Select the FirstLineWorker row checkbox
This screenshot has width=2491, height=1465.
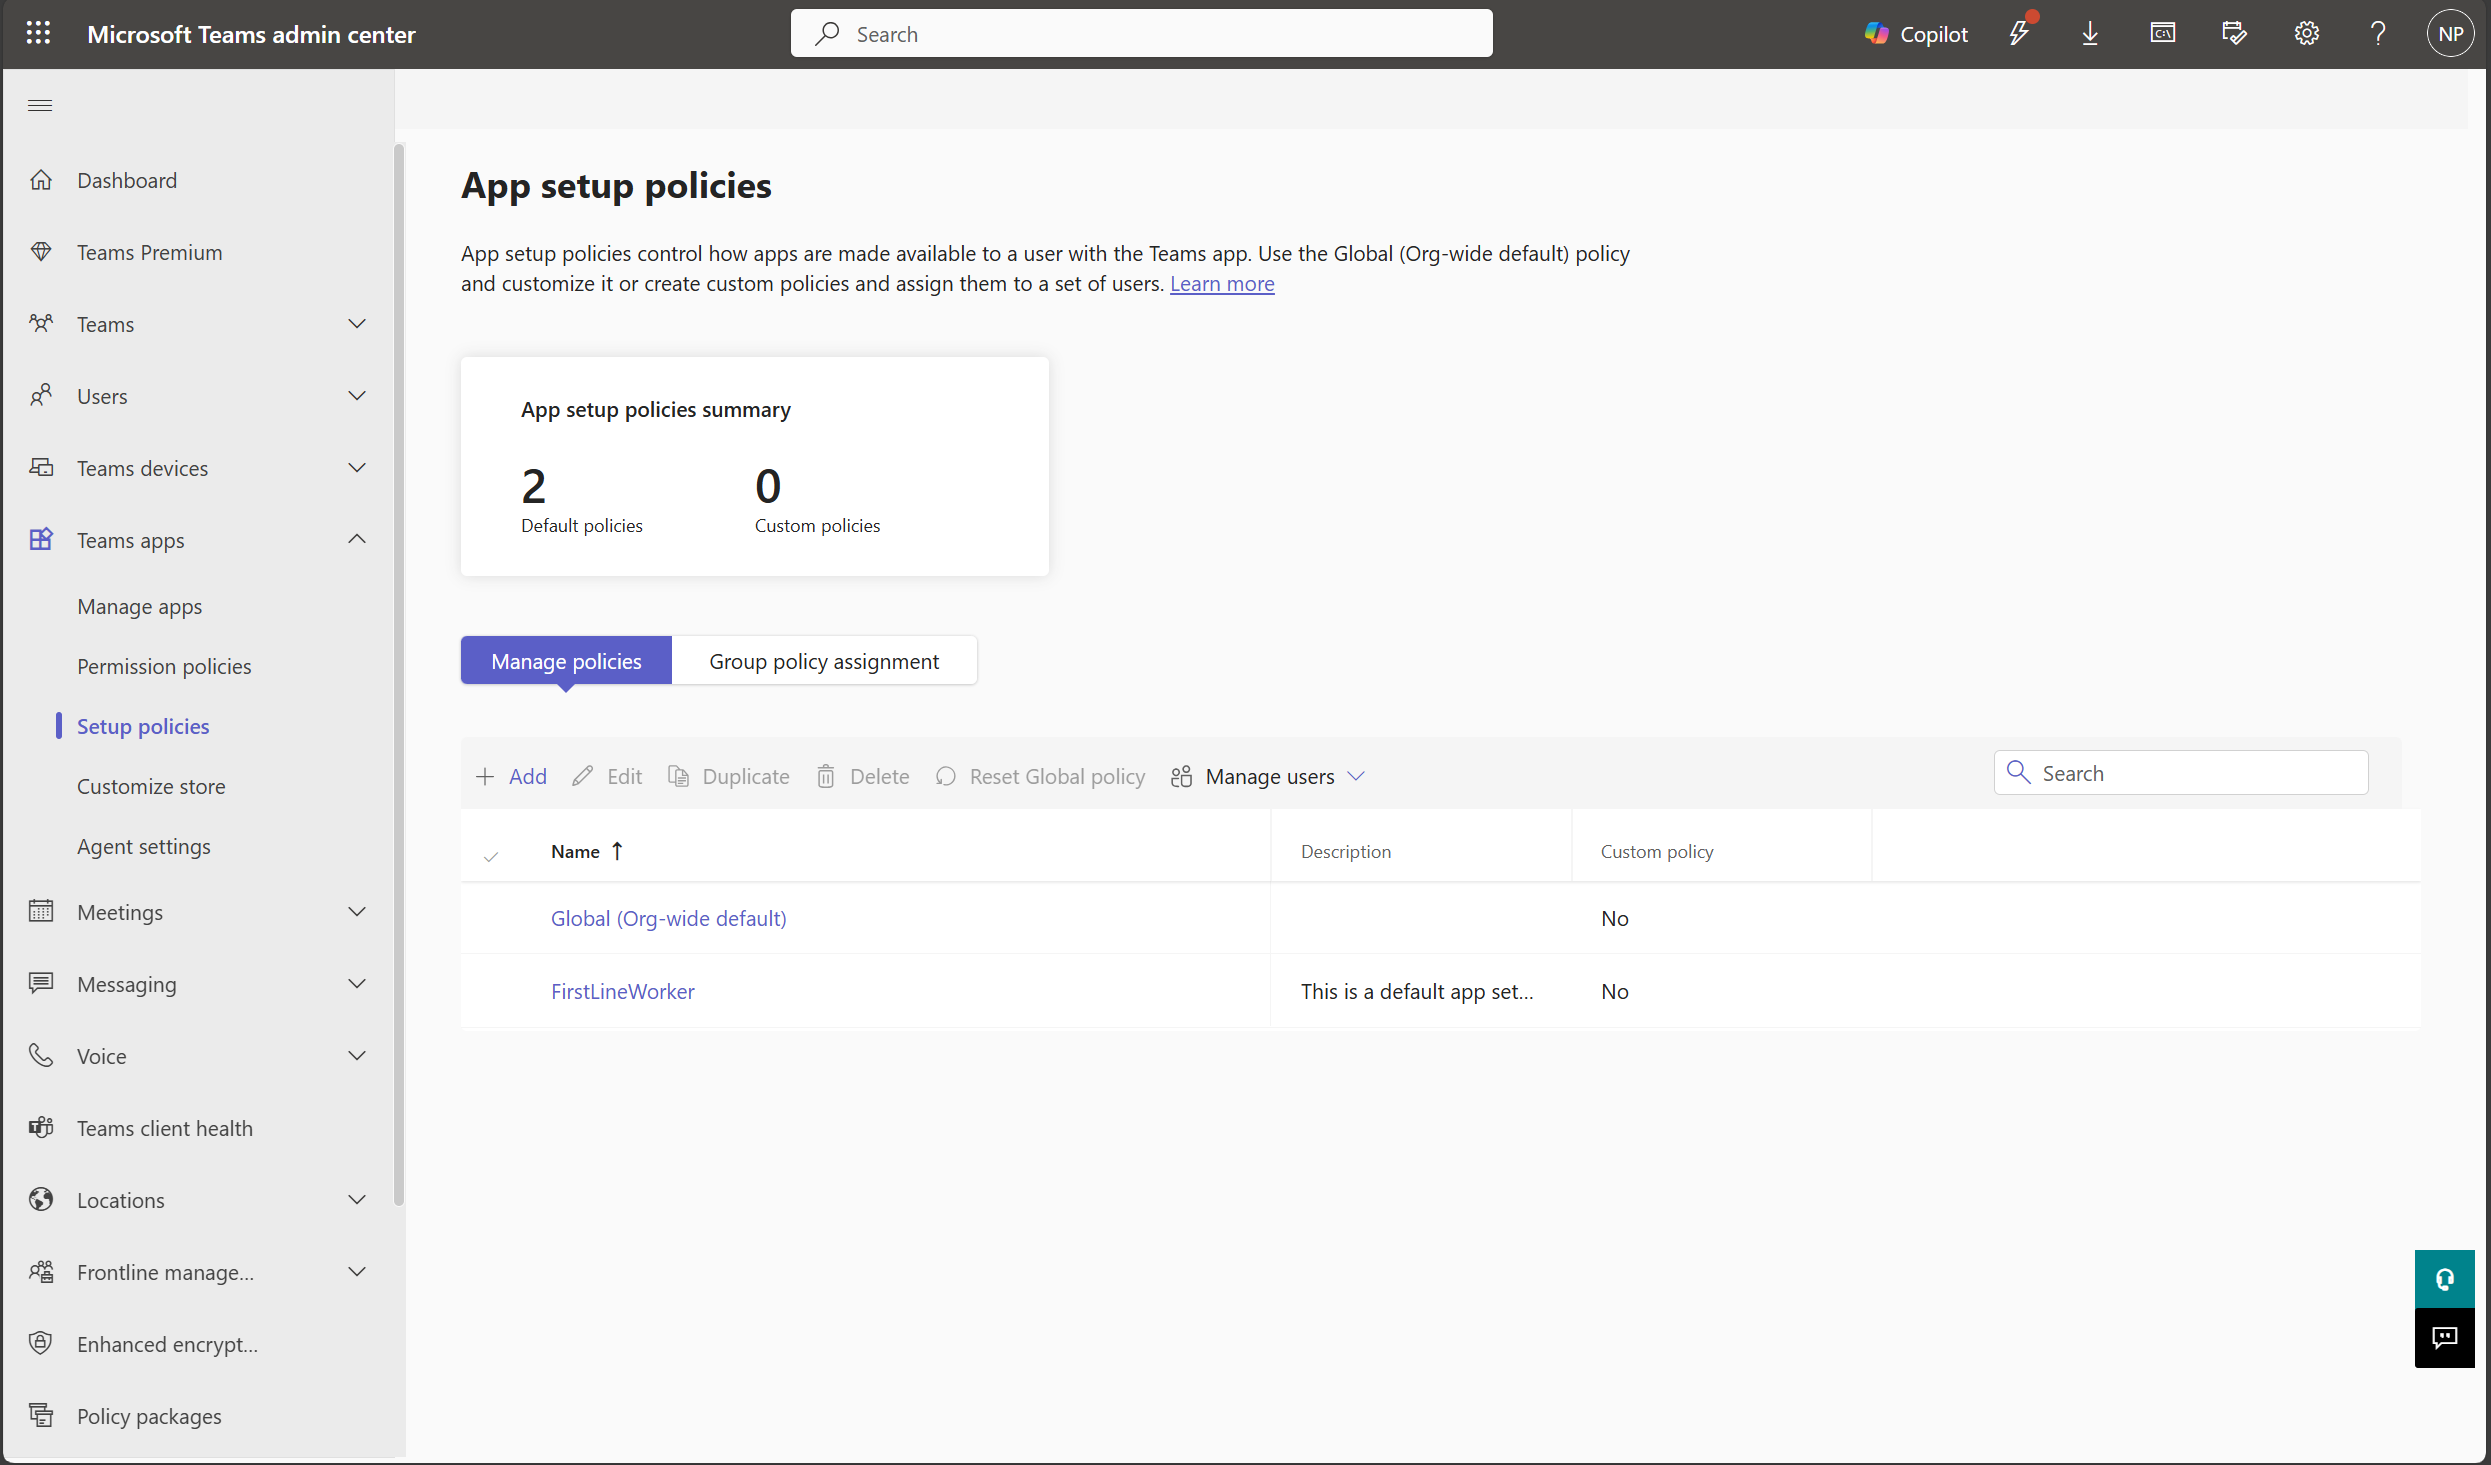pyautogui.click(x=491, y=992)
